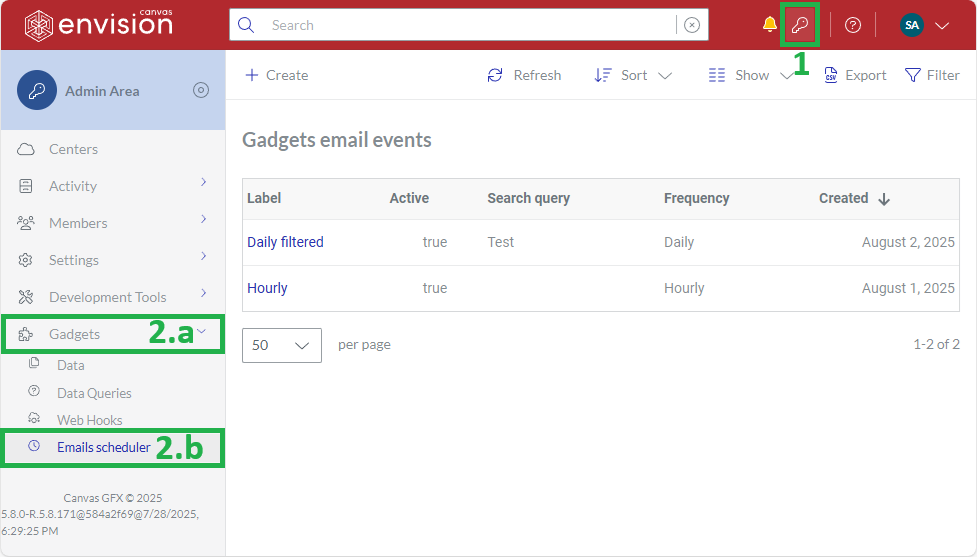This screenshot has width=977, height=557.
Task: Clear the search with the X icon
Action: [692, 25]
